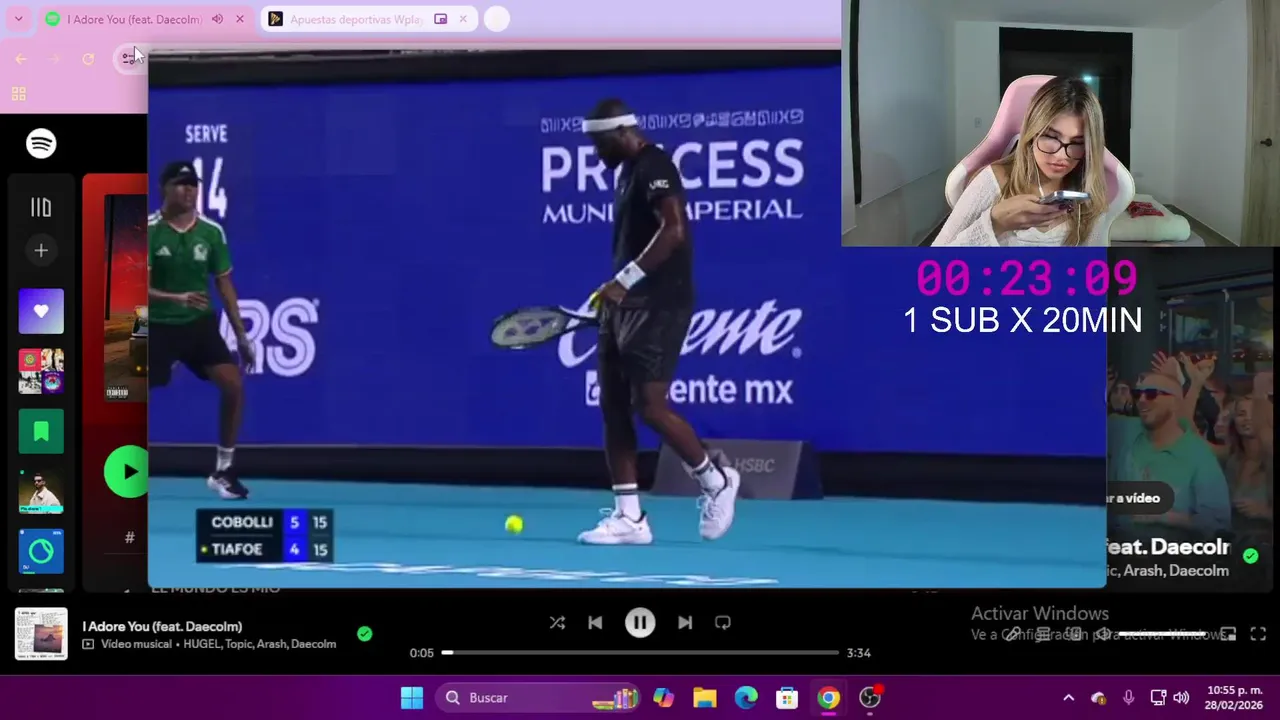Open the clock showing 10:55 p. m.
Screen dimensions: 1280x720
pos(1235,698)
